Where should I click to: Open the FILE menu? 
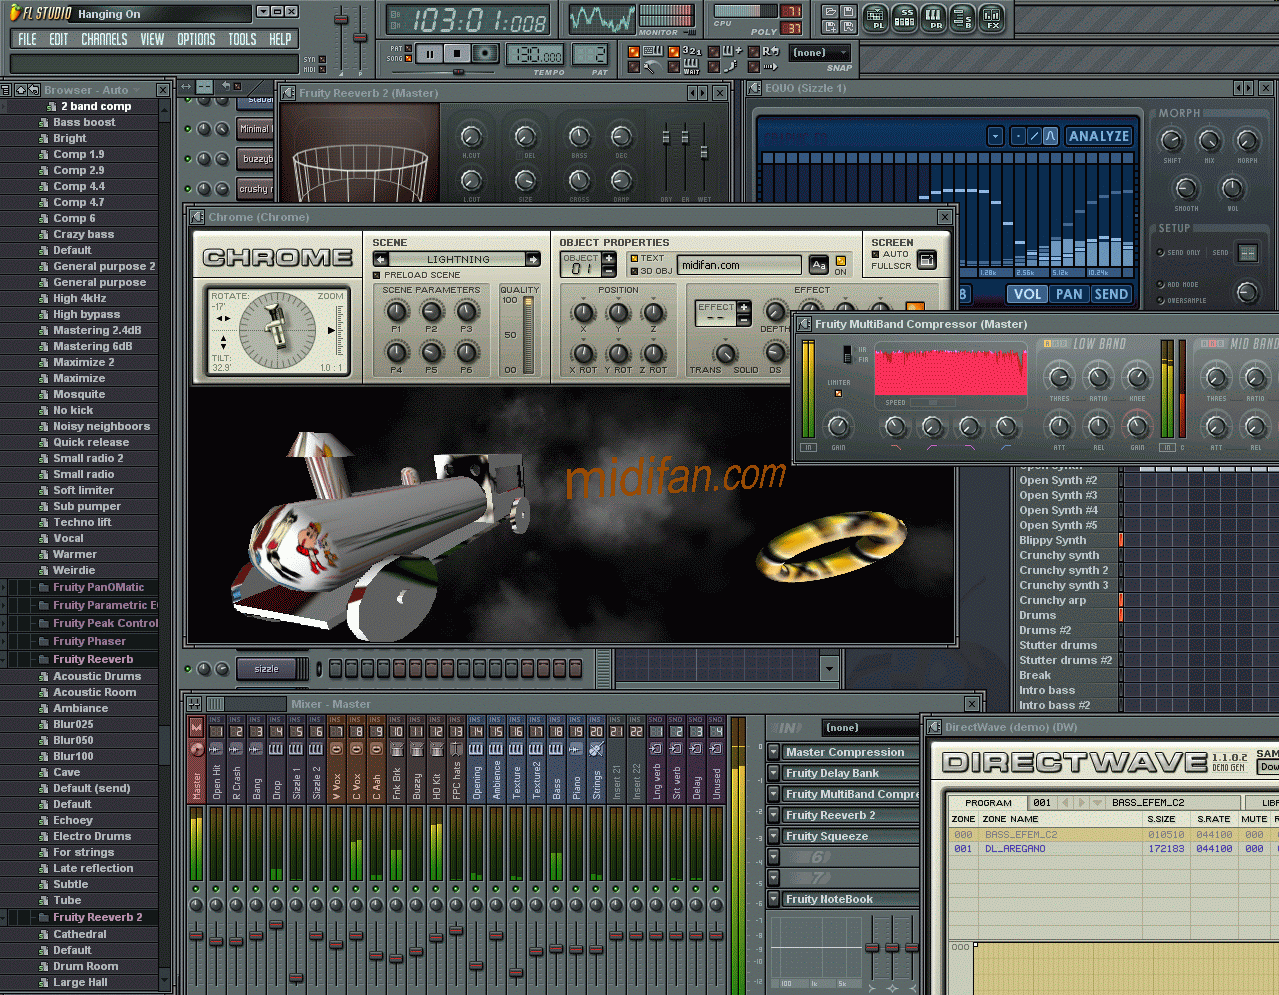click(27, 40)
